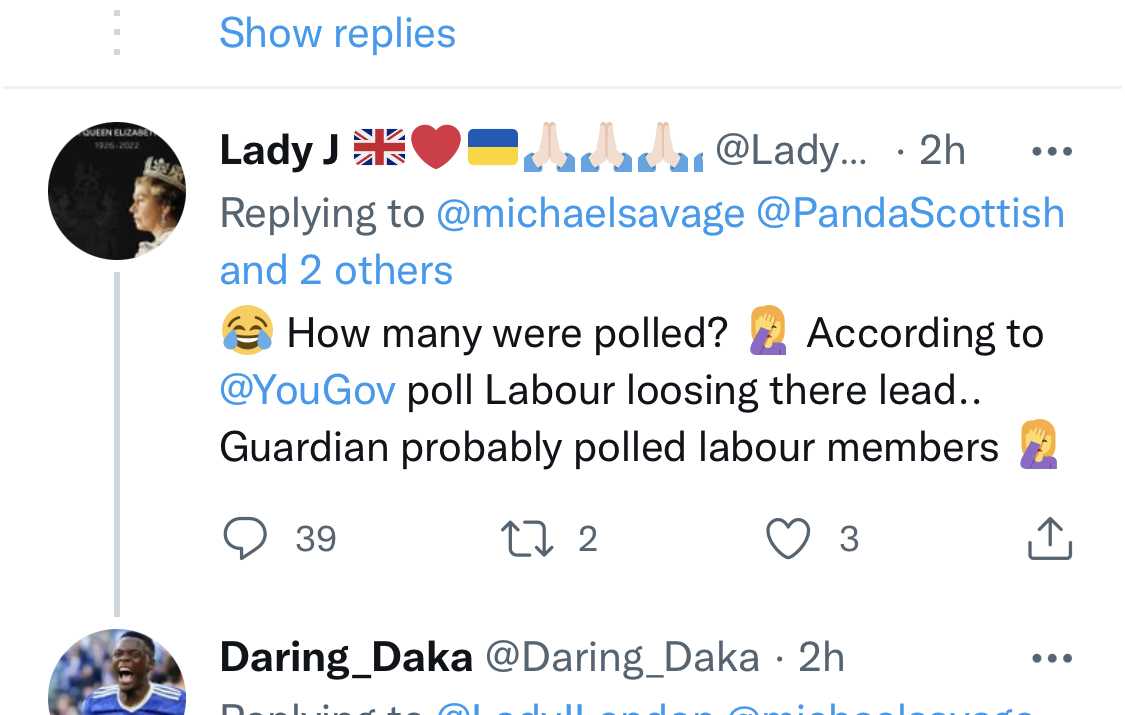Open the tweet text about Guardian polling
1125x715 pixels.
click(608, 448)
